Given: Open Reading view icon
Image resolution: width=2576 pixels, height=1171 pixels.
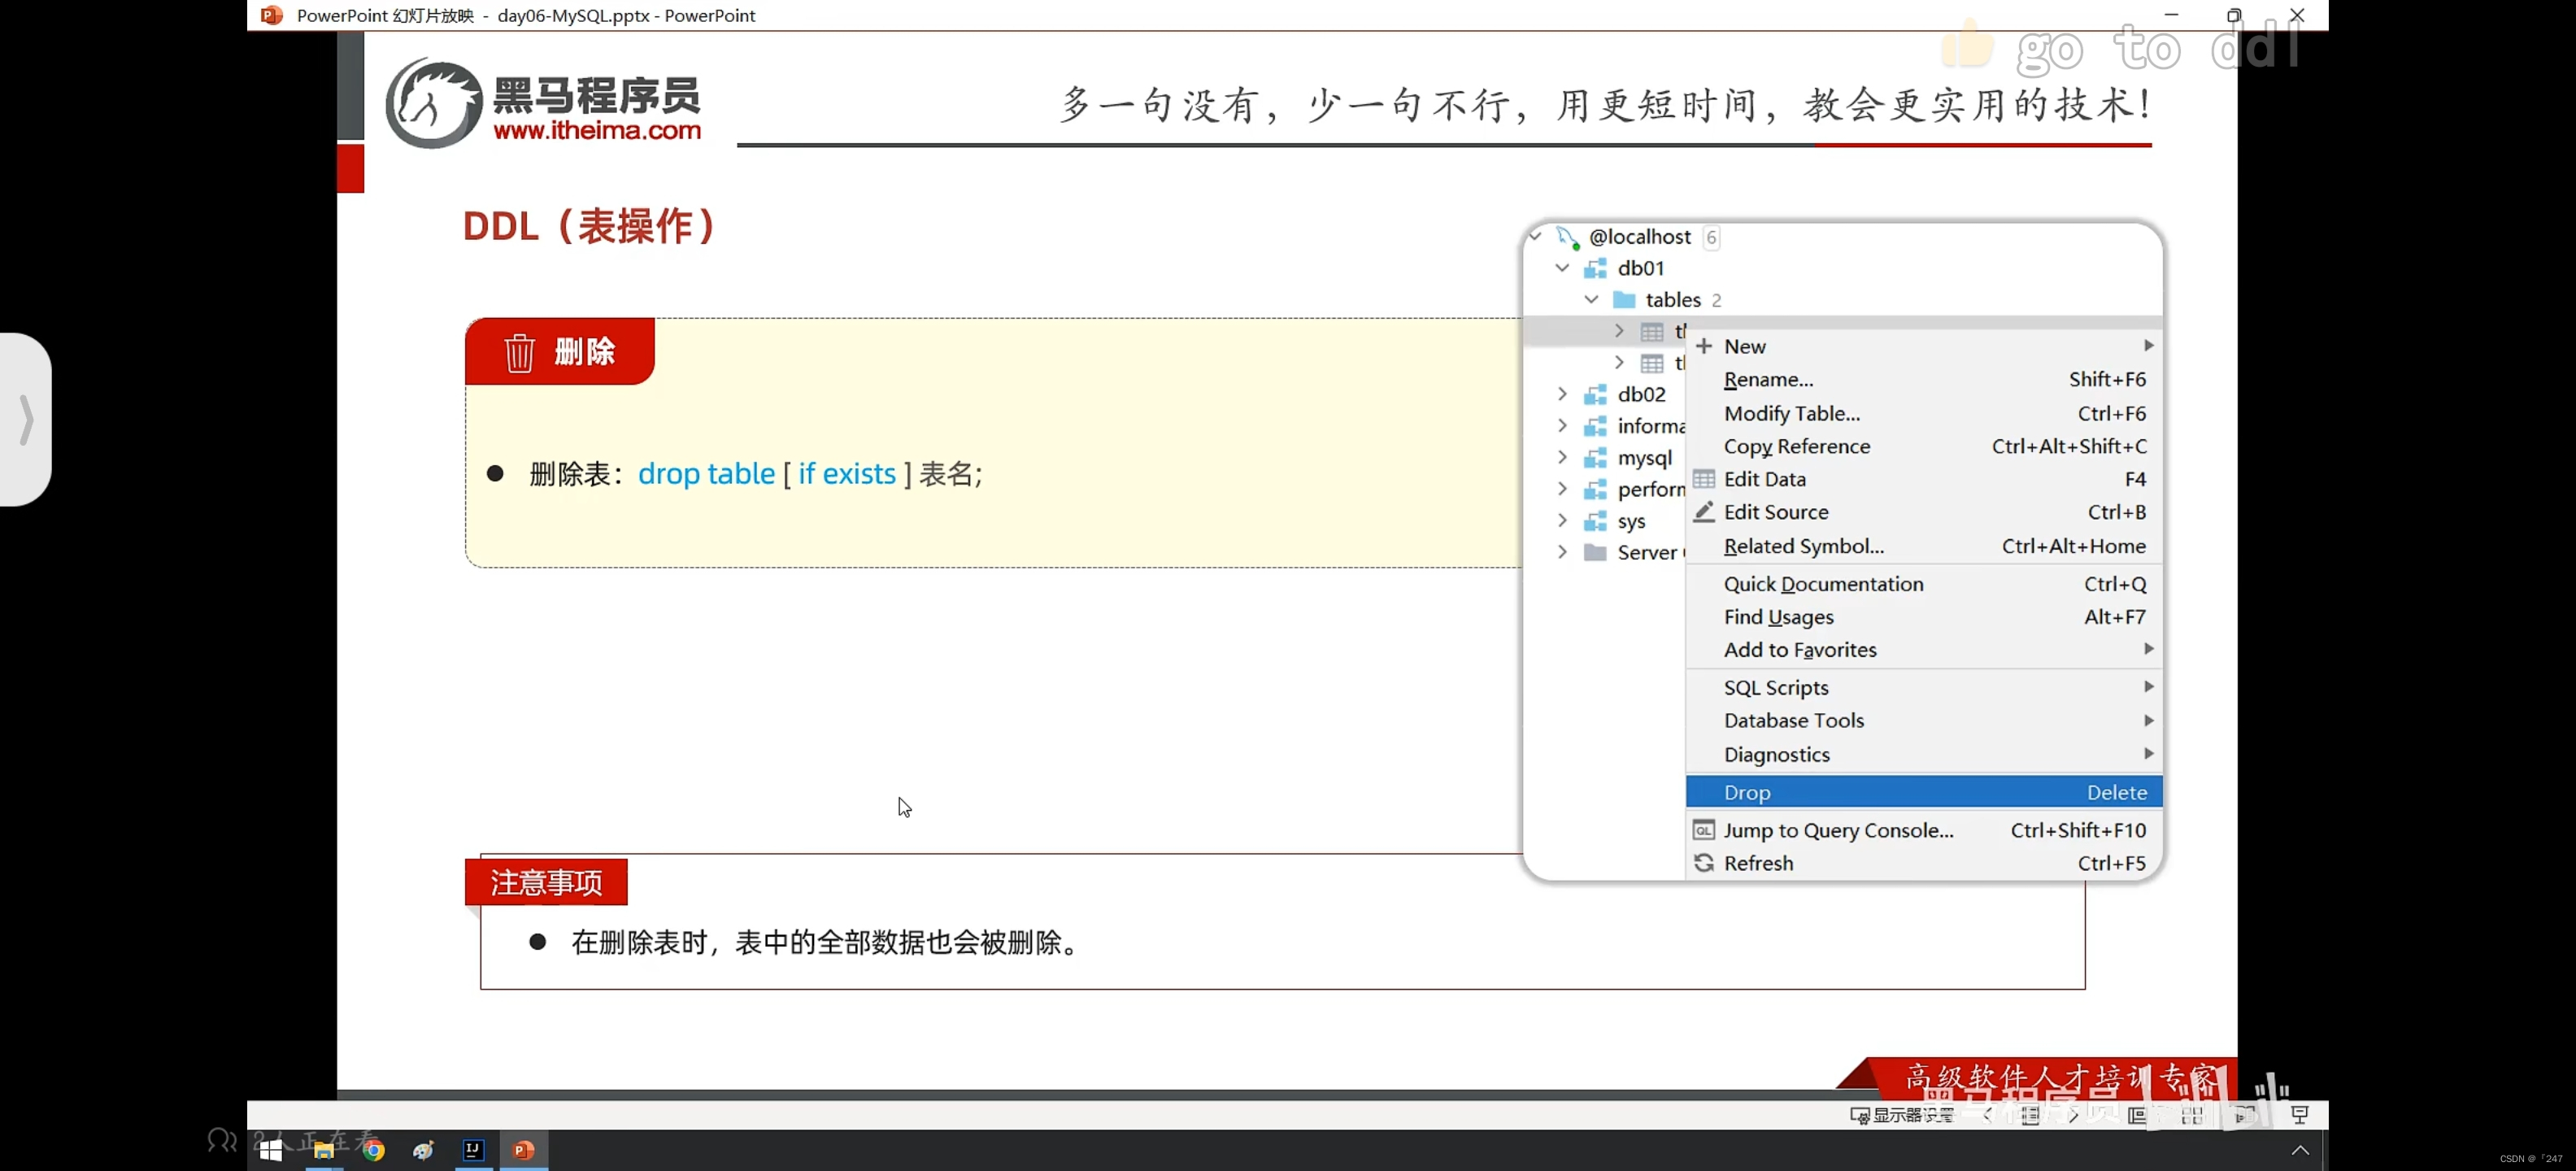Looking at the screenshot, I should 2246,1115.
